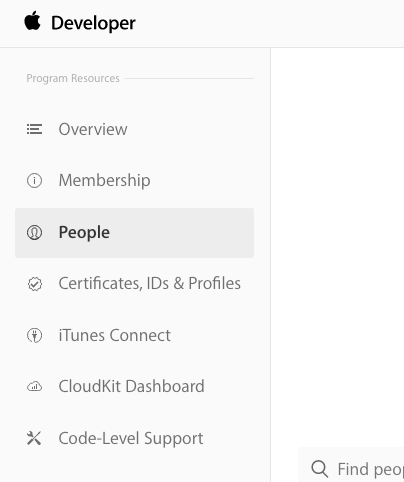Click the iTunes Connect plug icon
404x482 pixels.
click(34, 335)
